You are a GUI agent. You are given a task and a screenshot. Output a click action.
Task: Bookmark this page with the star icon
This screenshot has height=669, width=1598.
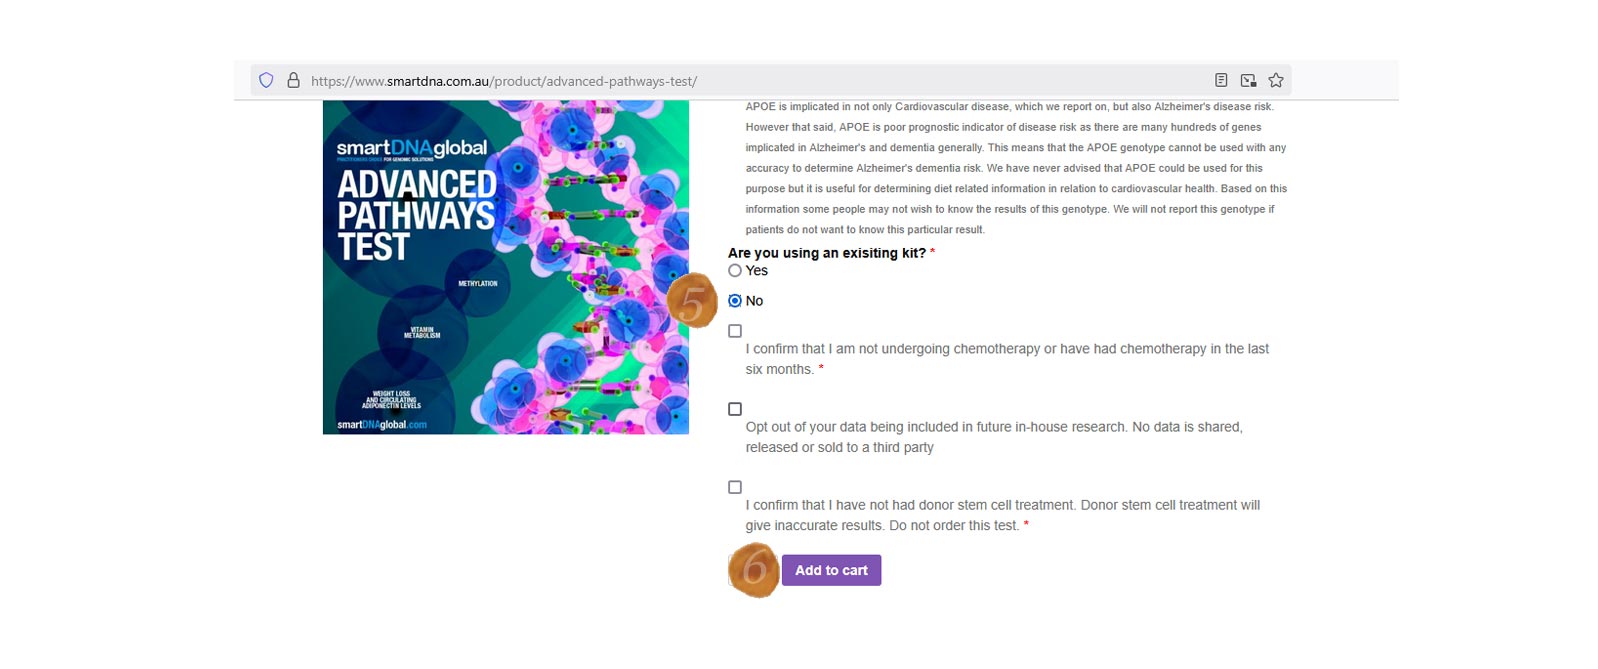[1276, 80]
